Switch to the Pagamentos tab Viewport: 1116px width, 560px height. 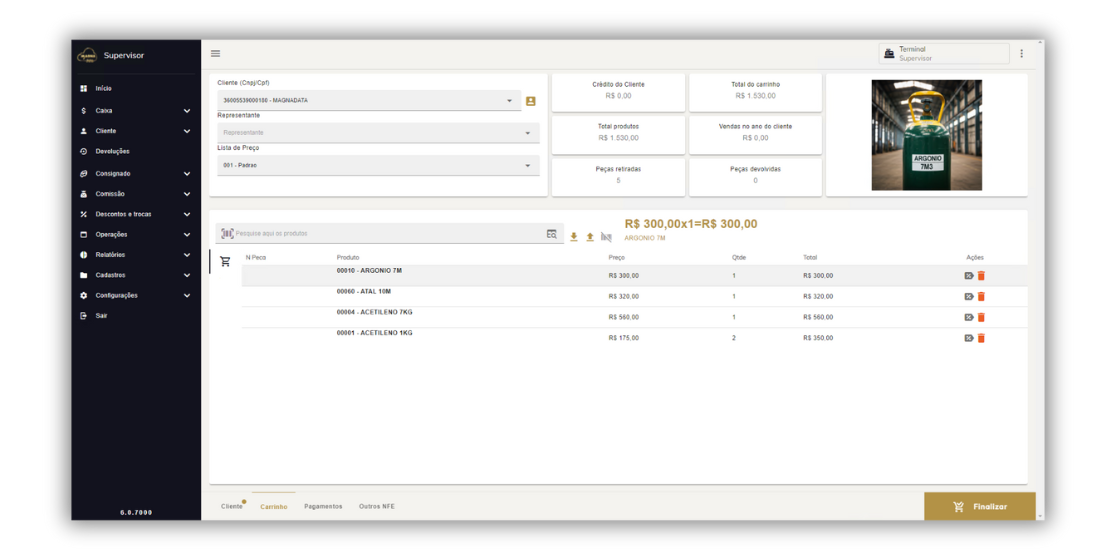323,507
